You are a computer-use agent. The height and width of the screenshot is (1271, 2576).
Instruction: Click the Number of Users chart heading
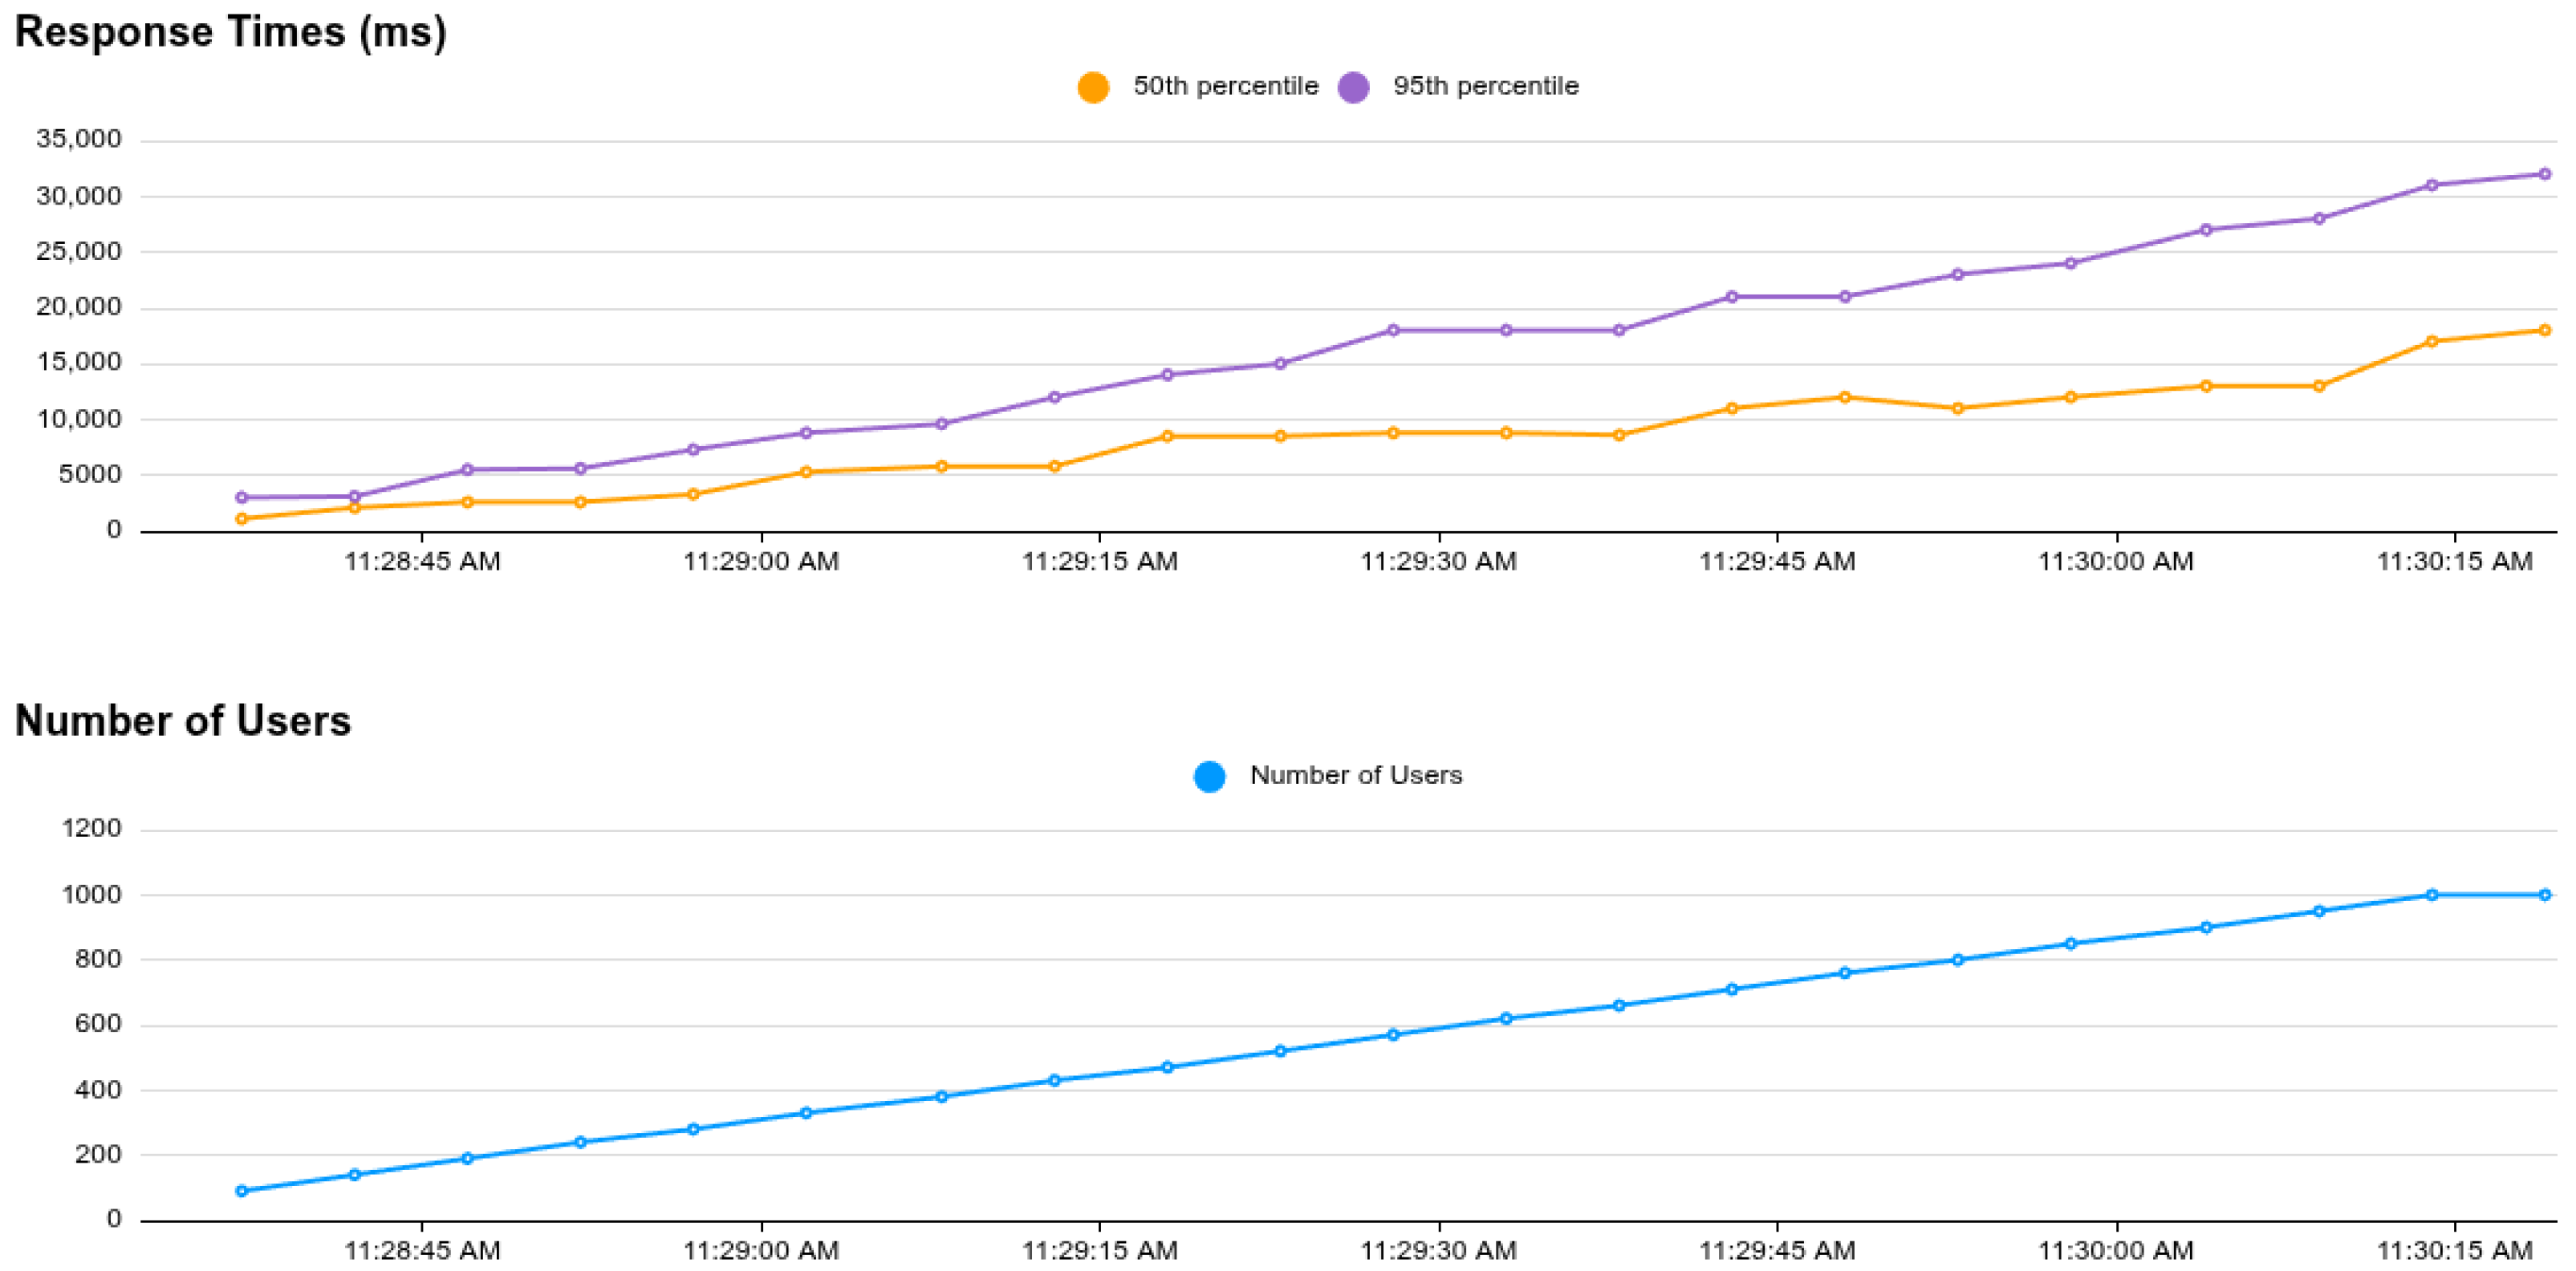coord(183,721)
